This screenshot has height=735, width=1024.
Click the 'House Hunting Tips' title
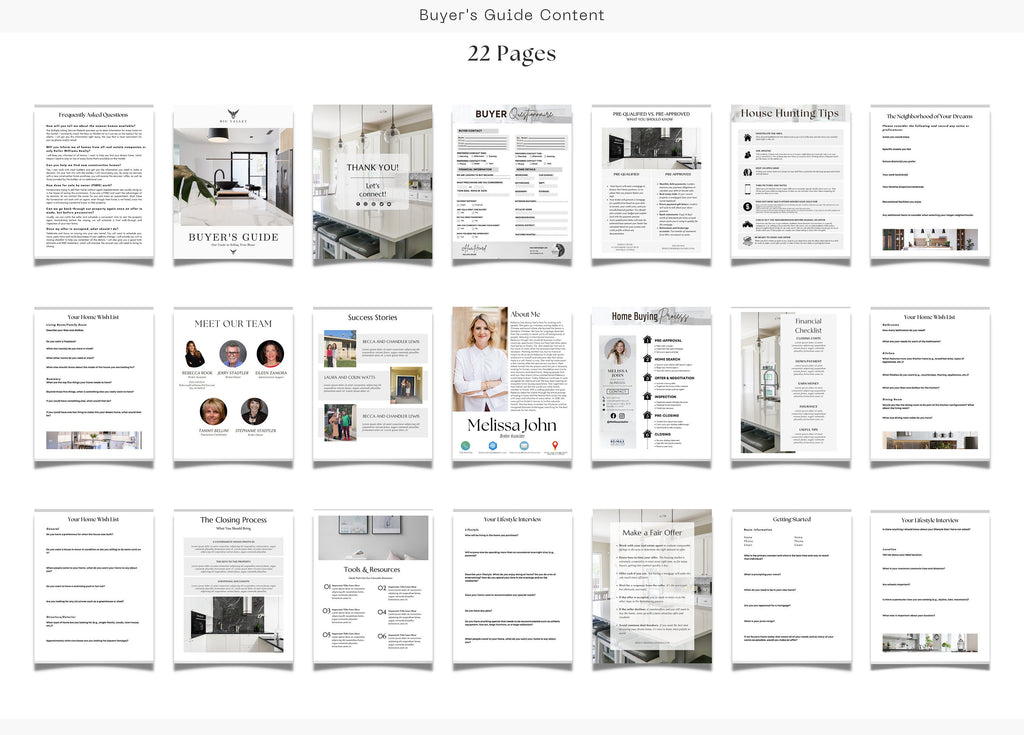pyautogui.click(x=790, y=113)
